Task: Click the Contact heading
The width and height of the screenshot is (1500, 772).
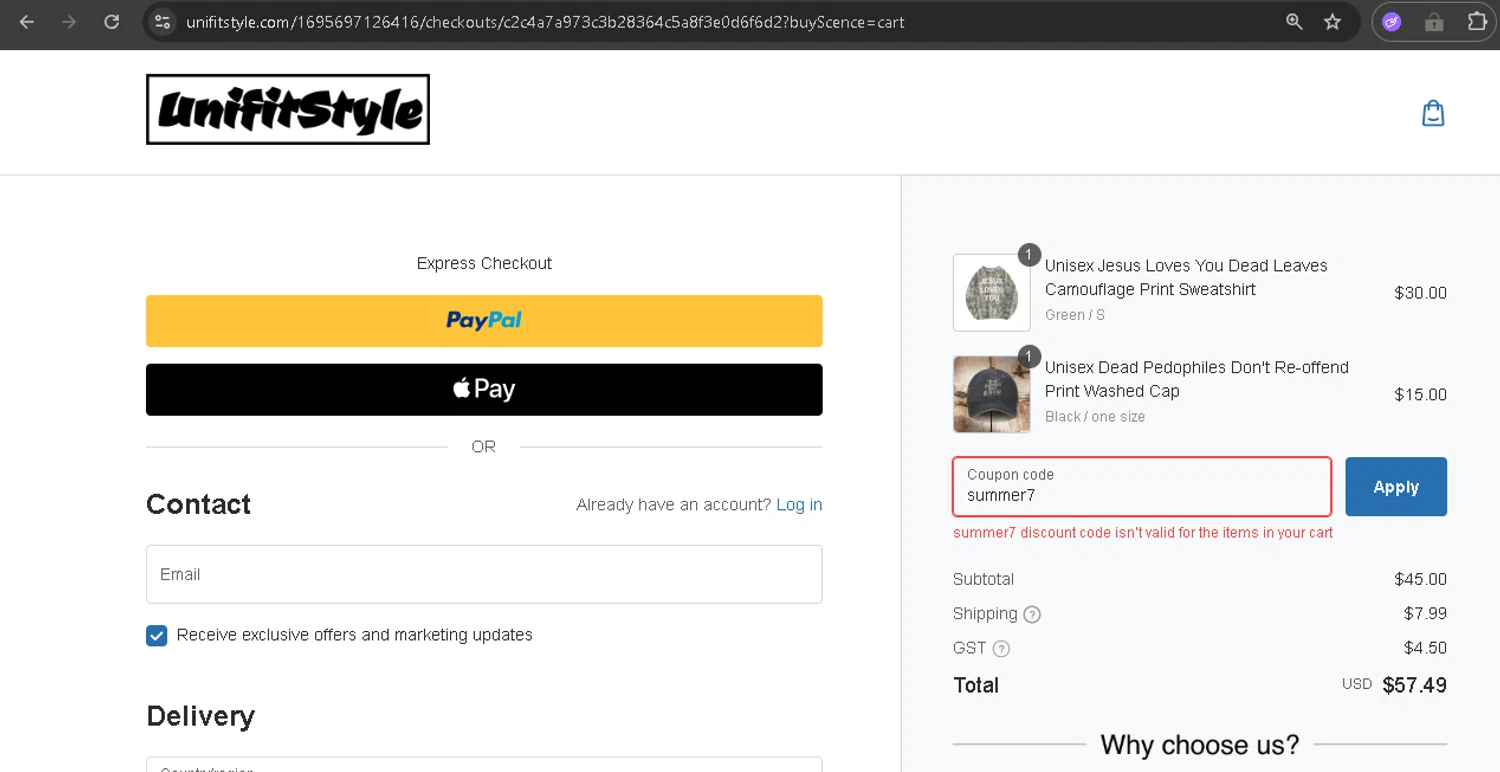Action: [198, 504]
